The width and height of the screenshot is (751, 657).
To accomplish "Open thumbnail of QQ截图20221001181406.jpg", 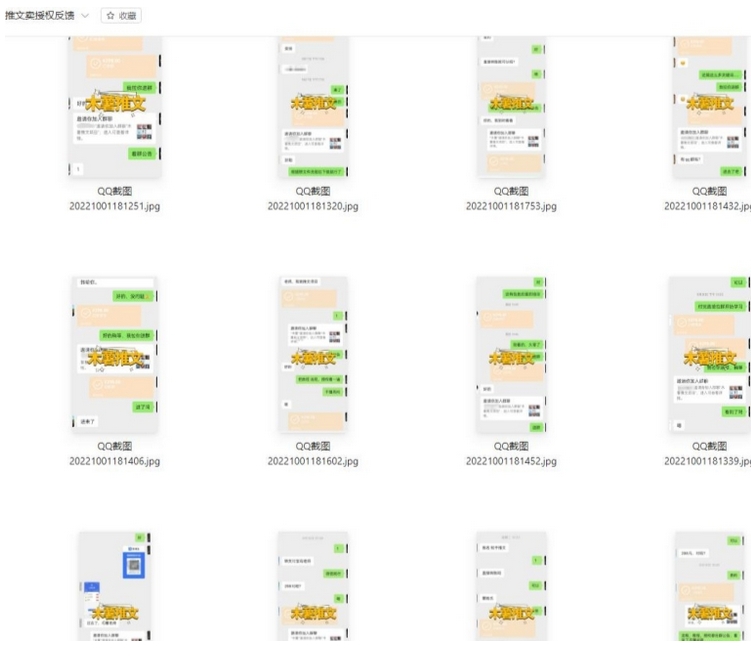I will point(114,355).
